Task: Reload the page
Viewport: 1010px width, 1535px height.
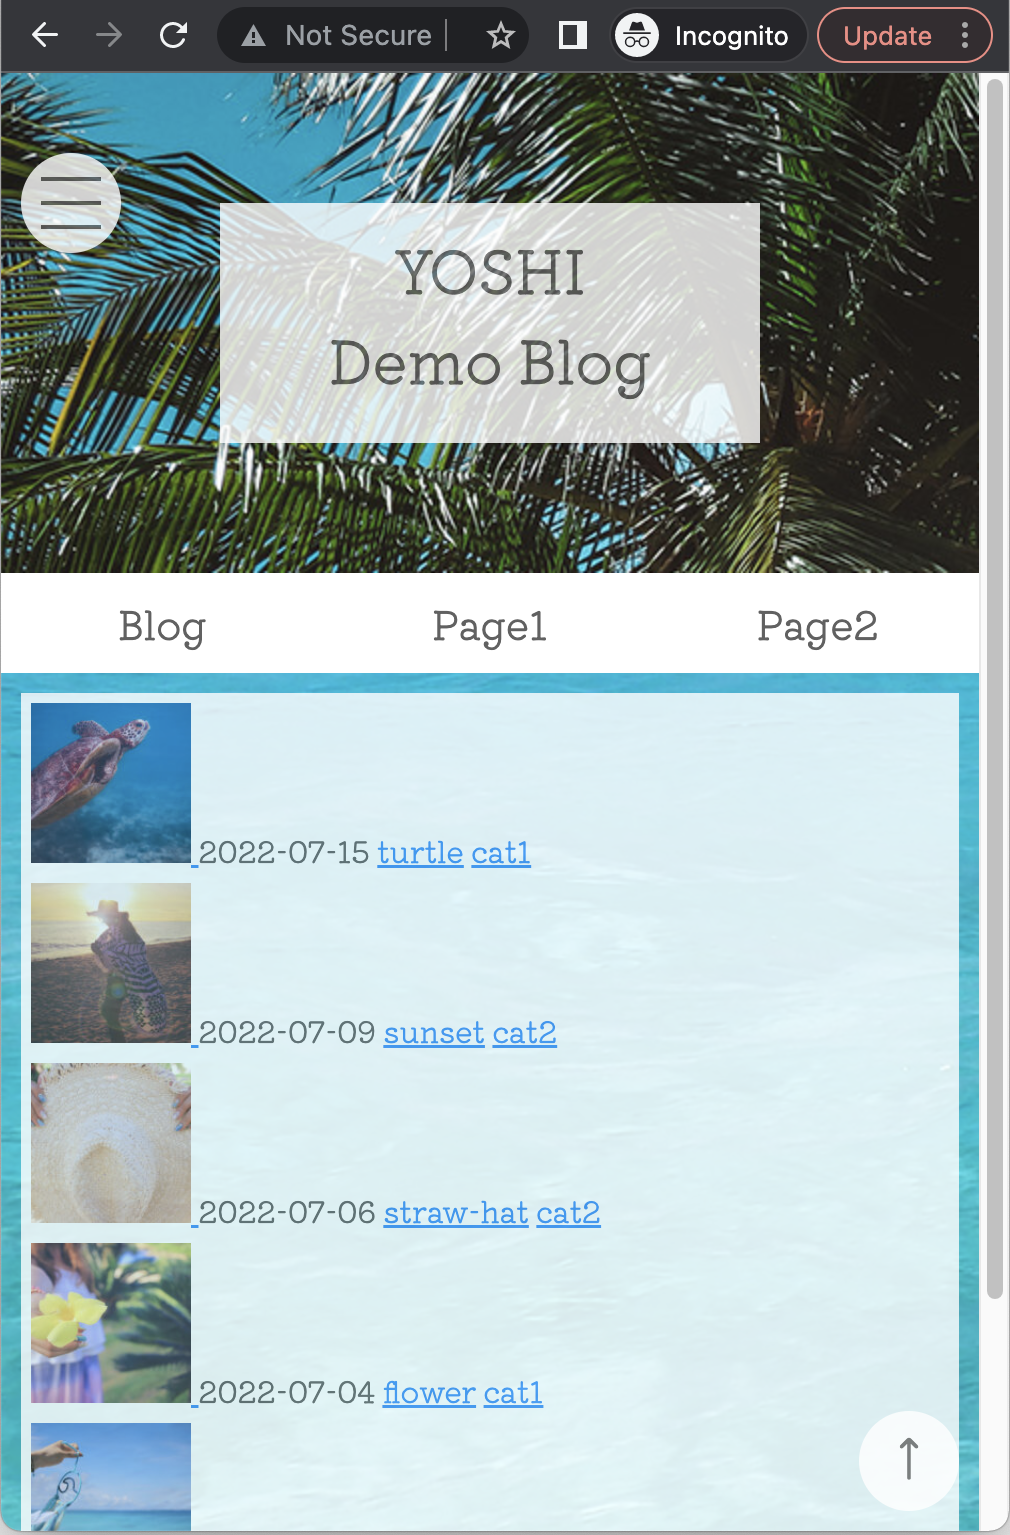Action: pos(174,36)
